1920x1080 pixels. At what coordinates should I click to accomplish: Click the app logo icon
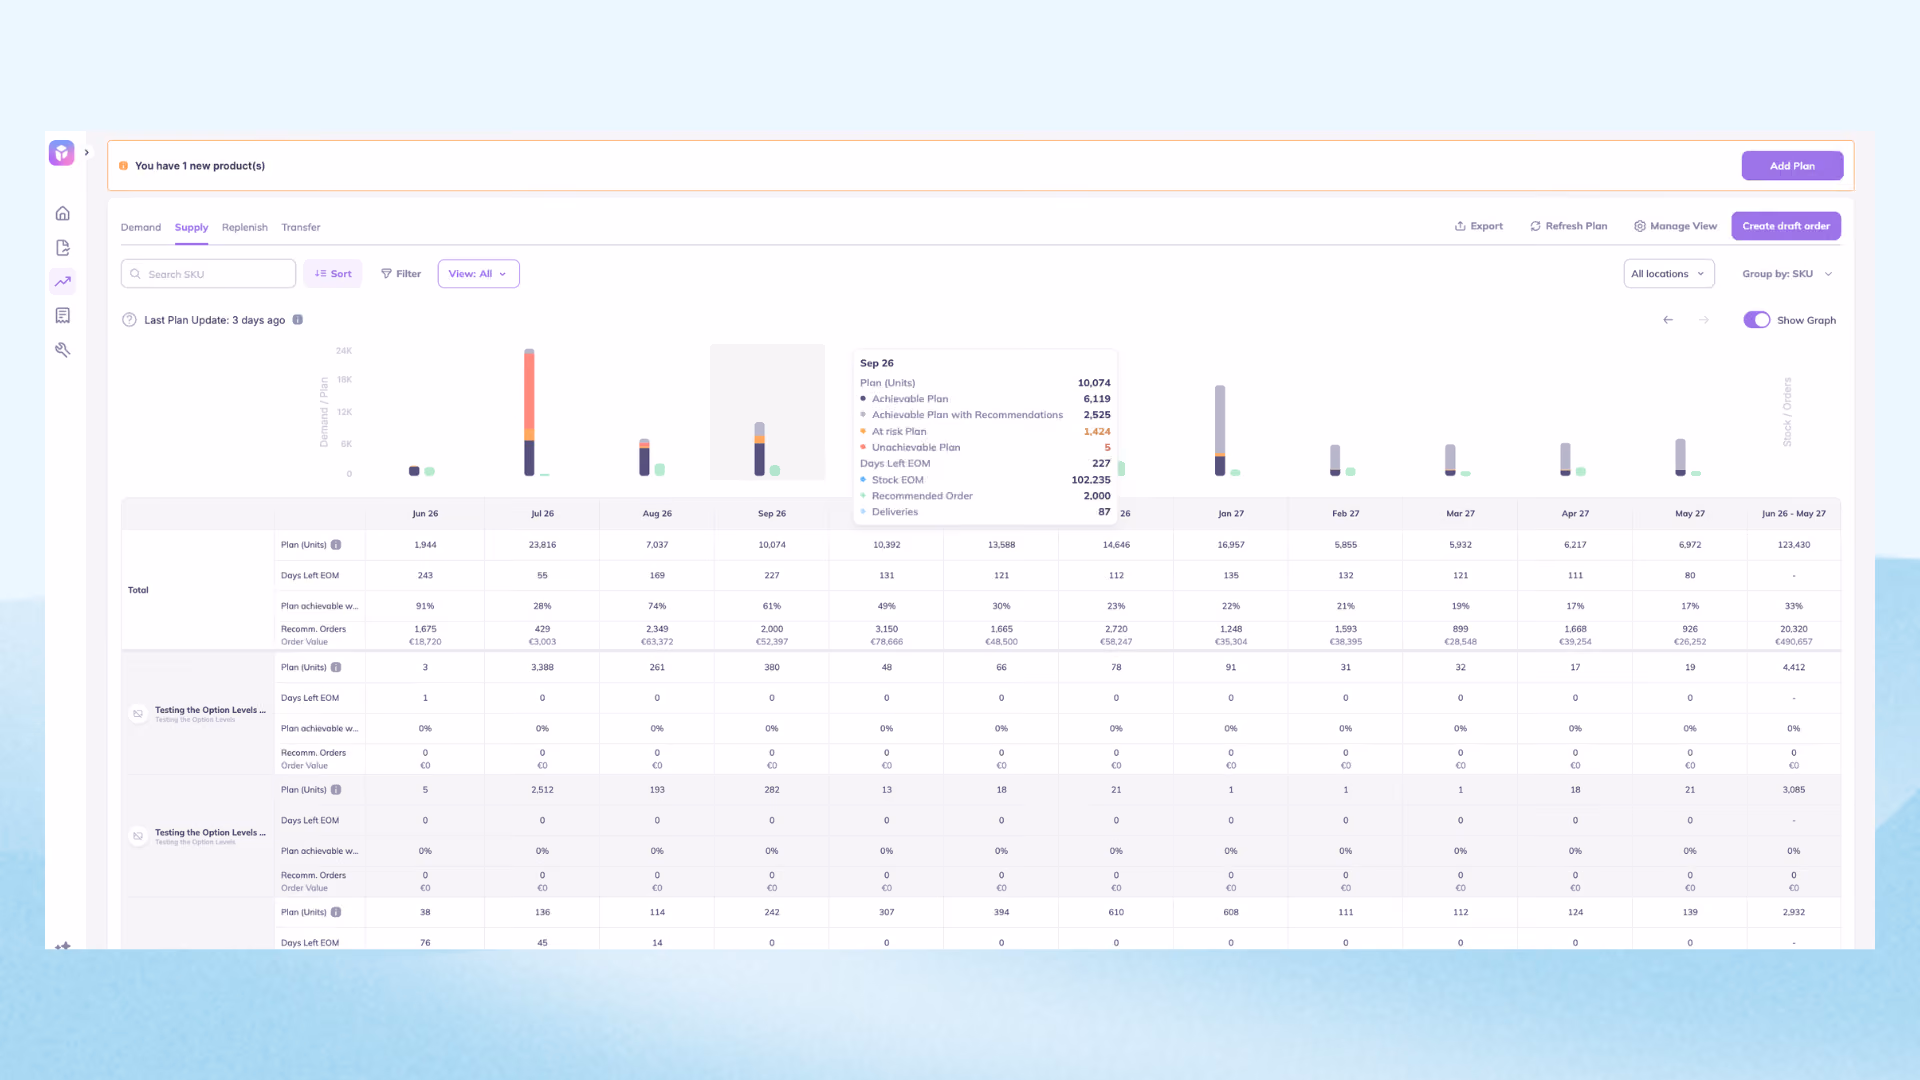[62, 153]
